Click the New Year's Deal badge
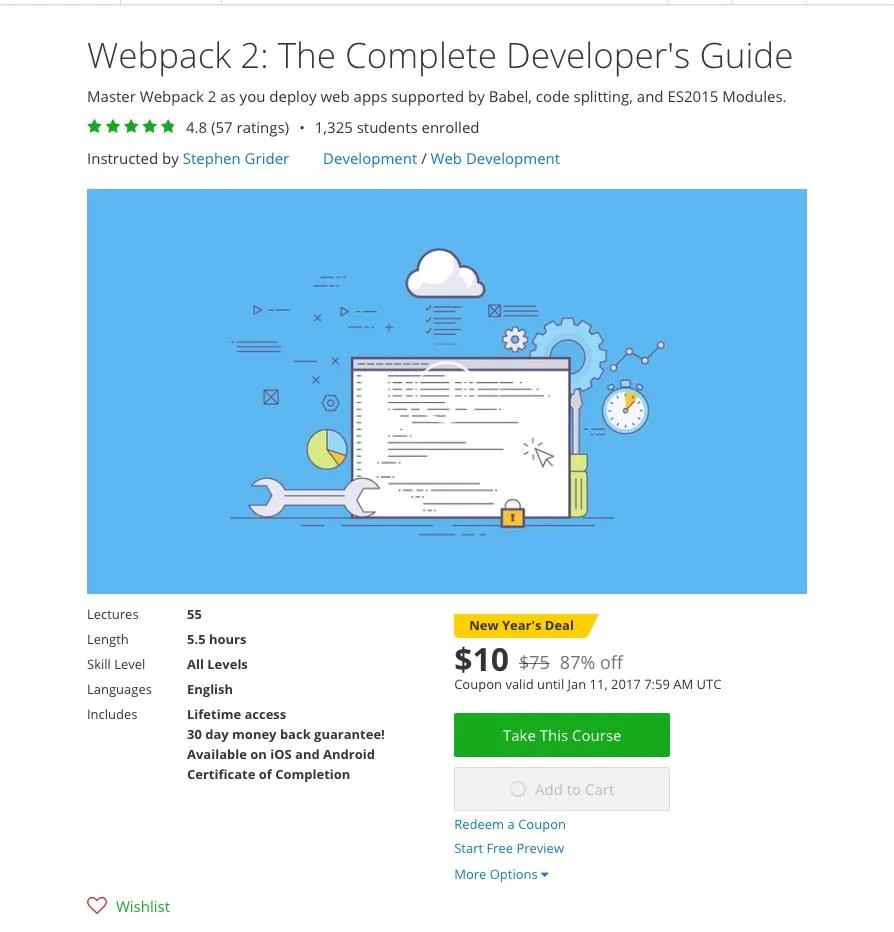The width and height of the screenshot is (894, 932). click(522, 626)
